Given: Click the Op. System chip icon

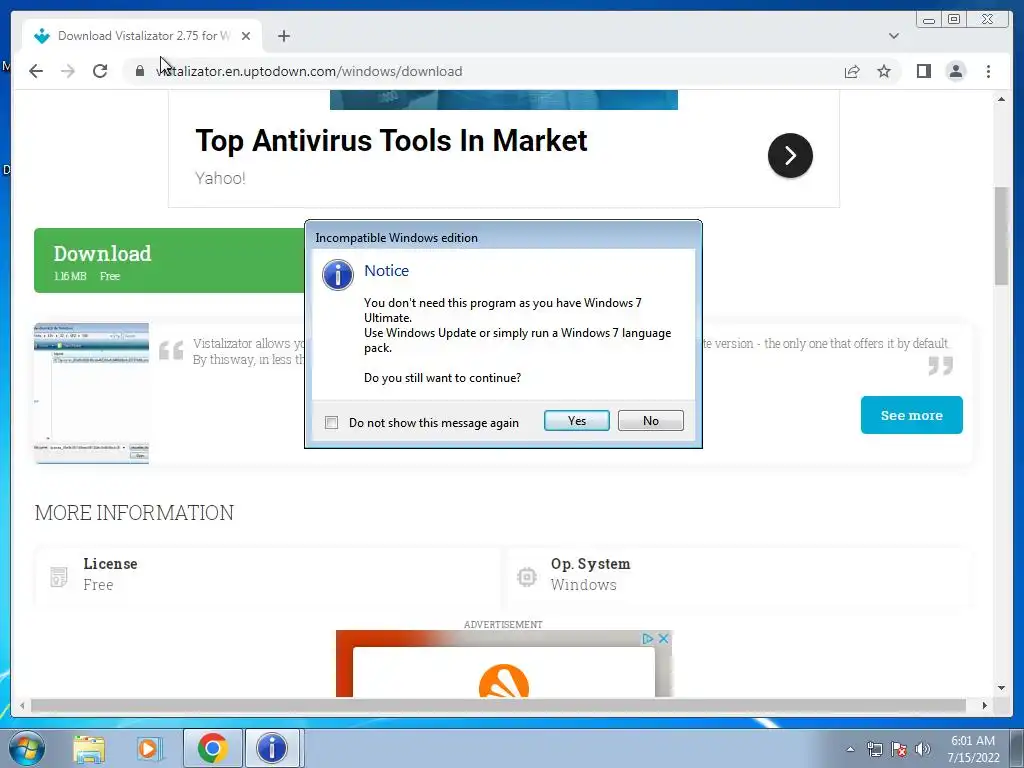Looking at the screenshot, I should pyautogui.click(x=526, y=577).
